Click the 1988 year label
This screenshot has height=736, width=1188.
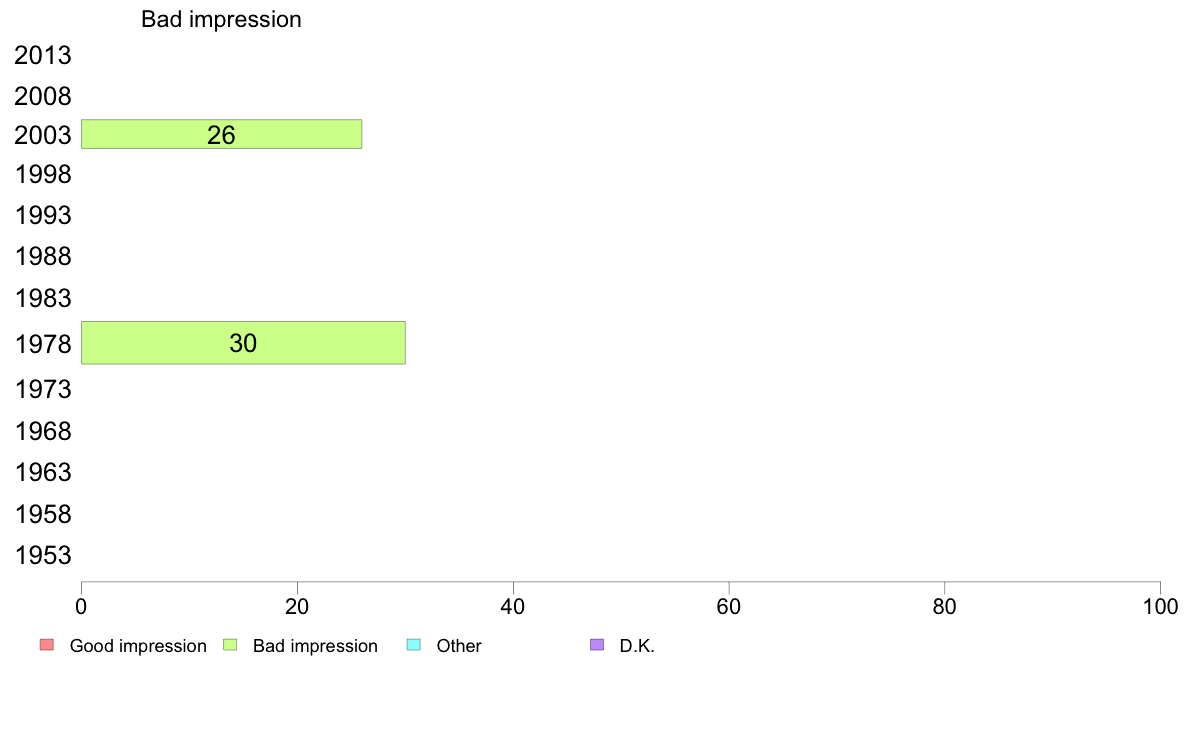click(43, 257)
